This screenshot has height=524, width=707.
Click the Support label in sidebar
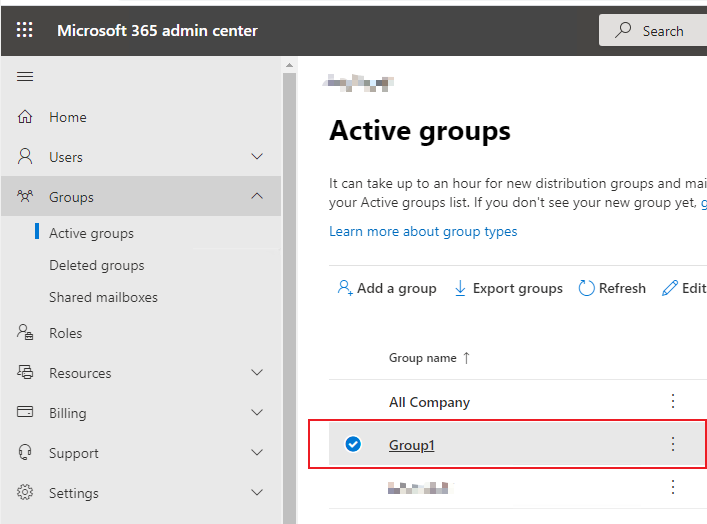[x=74, y=454]
